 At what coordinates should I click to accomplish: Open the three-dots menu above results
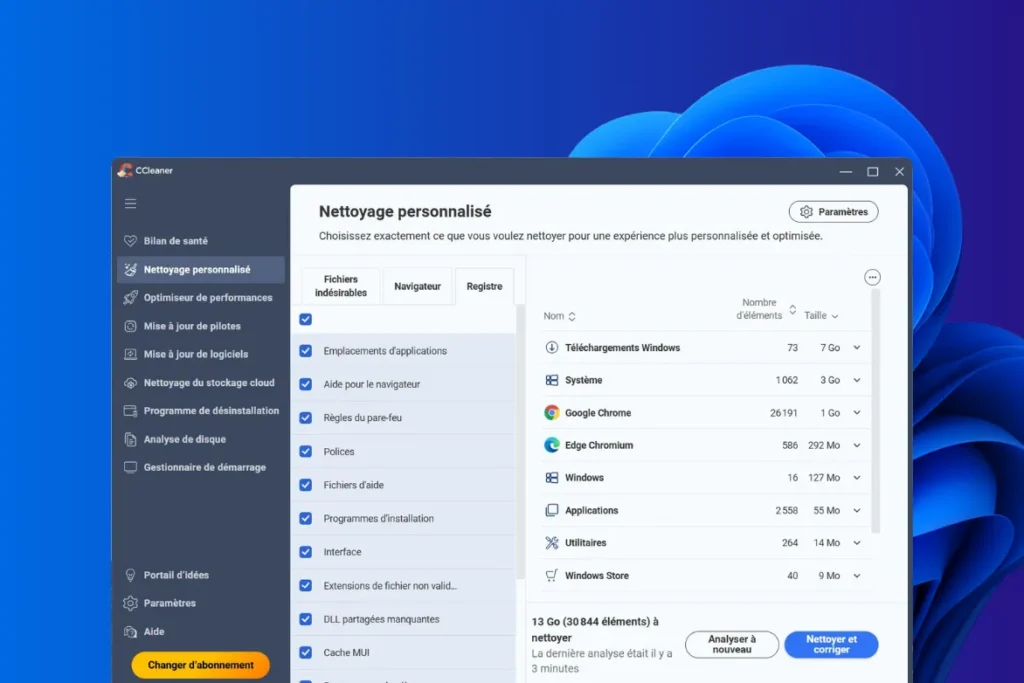coord(872,277)
